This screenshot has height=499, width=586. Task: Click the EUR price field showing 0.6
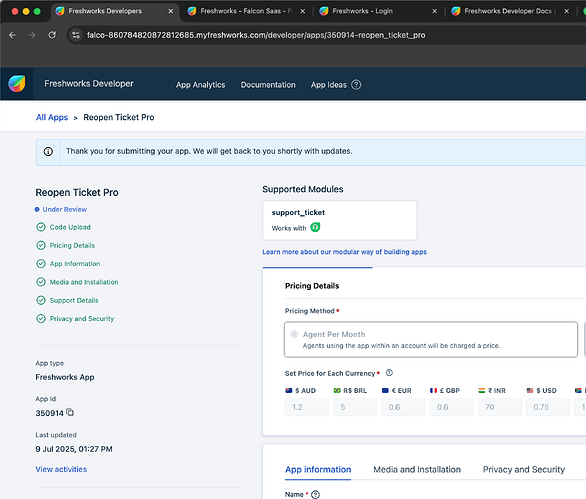[403, 407]
